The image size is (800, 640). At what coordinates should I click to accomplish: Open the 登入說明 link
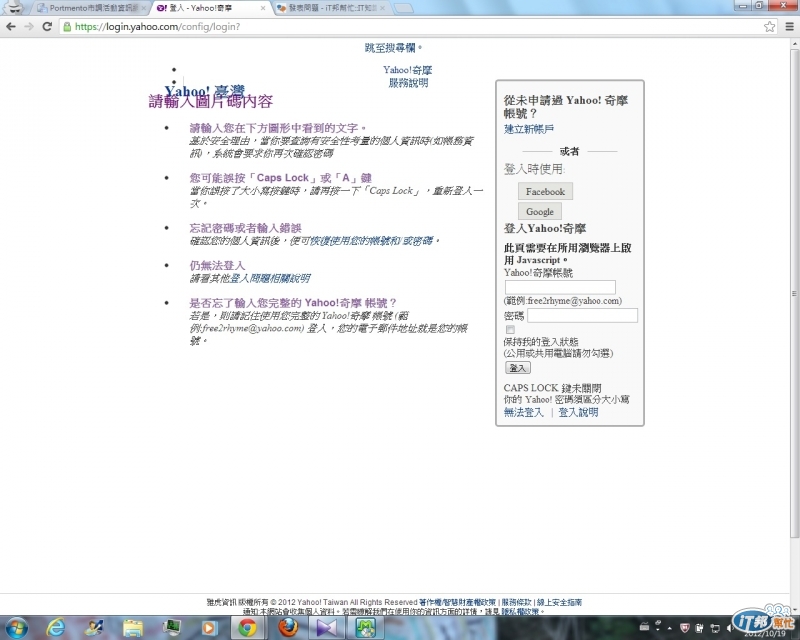click(578, 412)
